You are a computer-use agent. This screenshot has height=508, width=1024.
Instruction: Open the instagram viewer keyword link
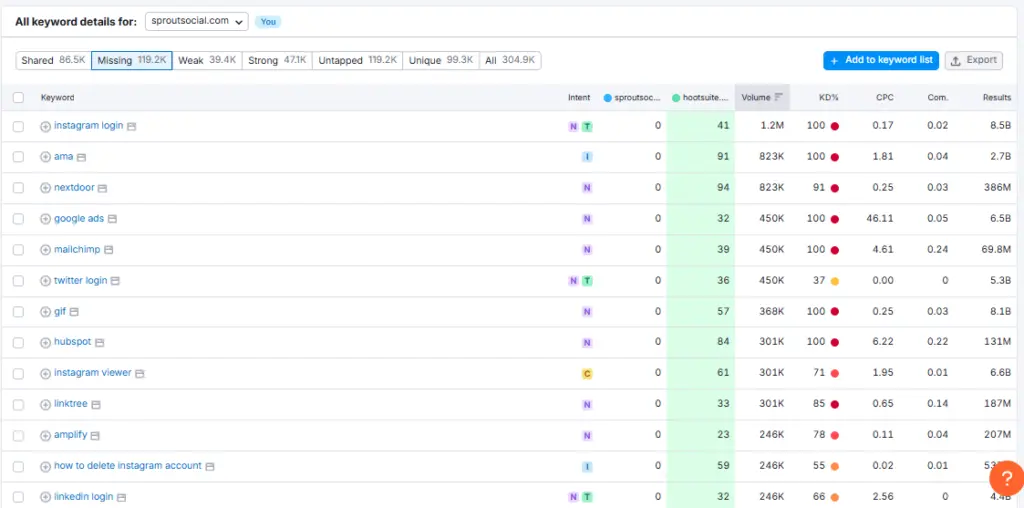(92, 373)
